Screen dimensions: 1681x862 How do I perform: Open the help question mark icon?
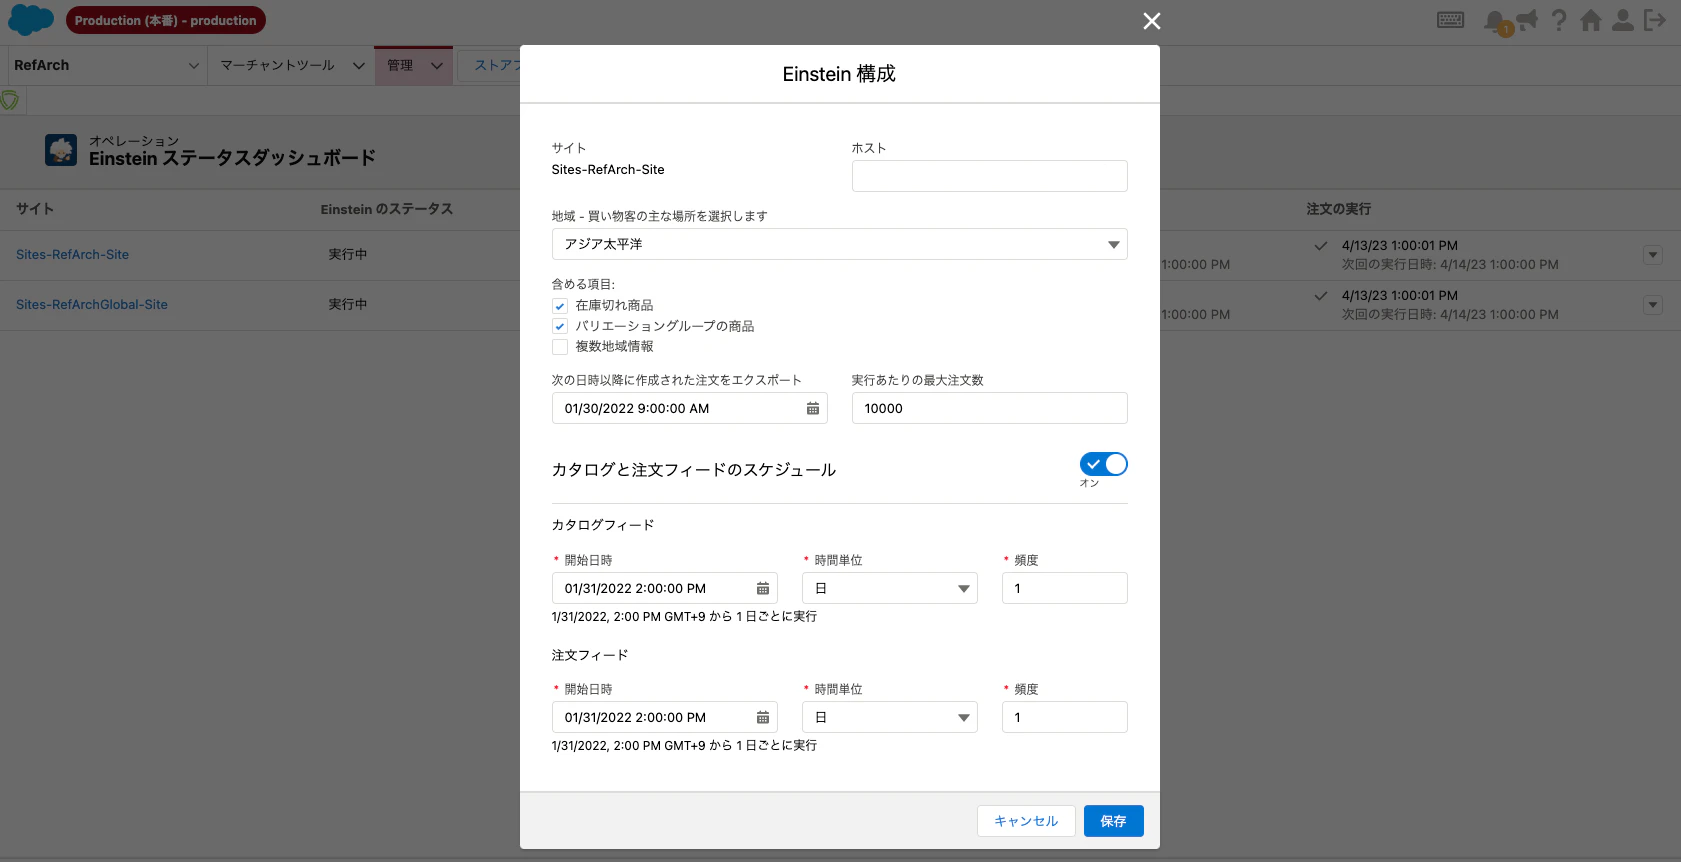[x=1559, y=20]
